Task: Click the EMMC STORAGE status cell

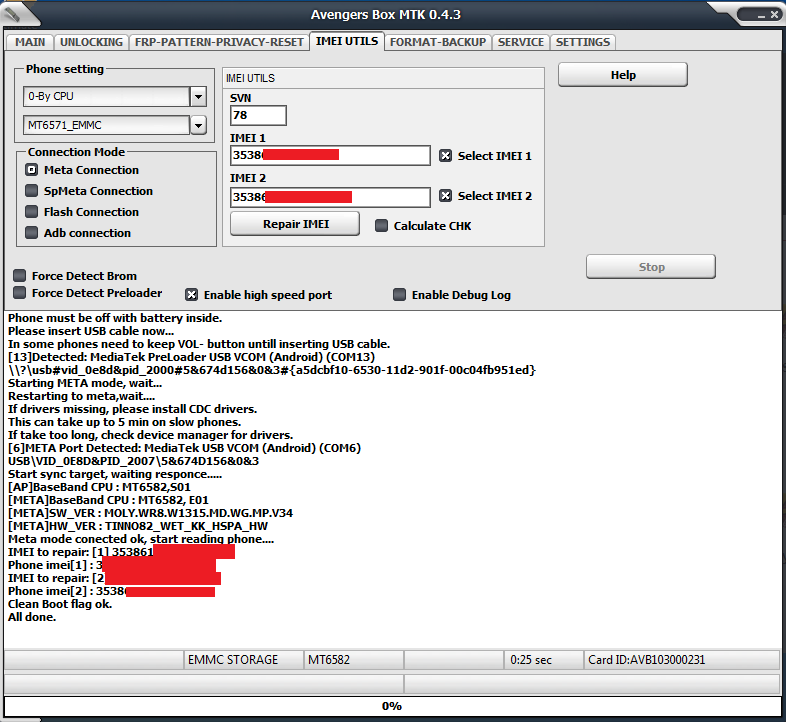Action: (x=244, y=660)
